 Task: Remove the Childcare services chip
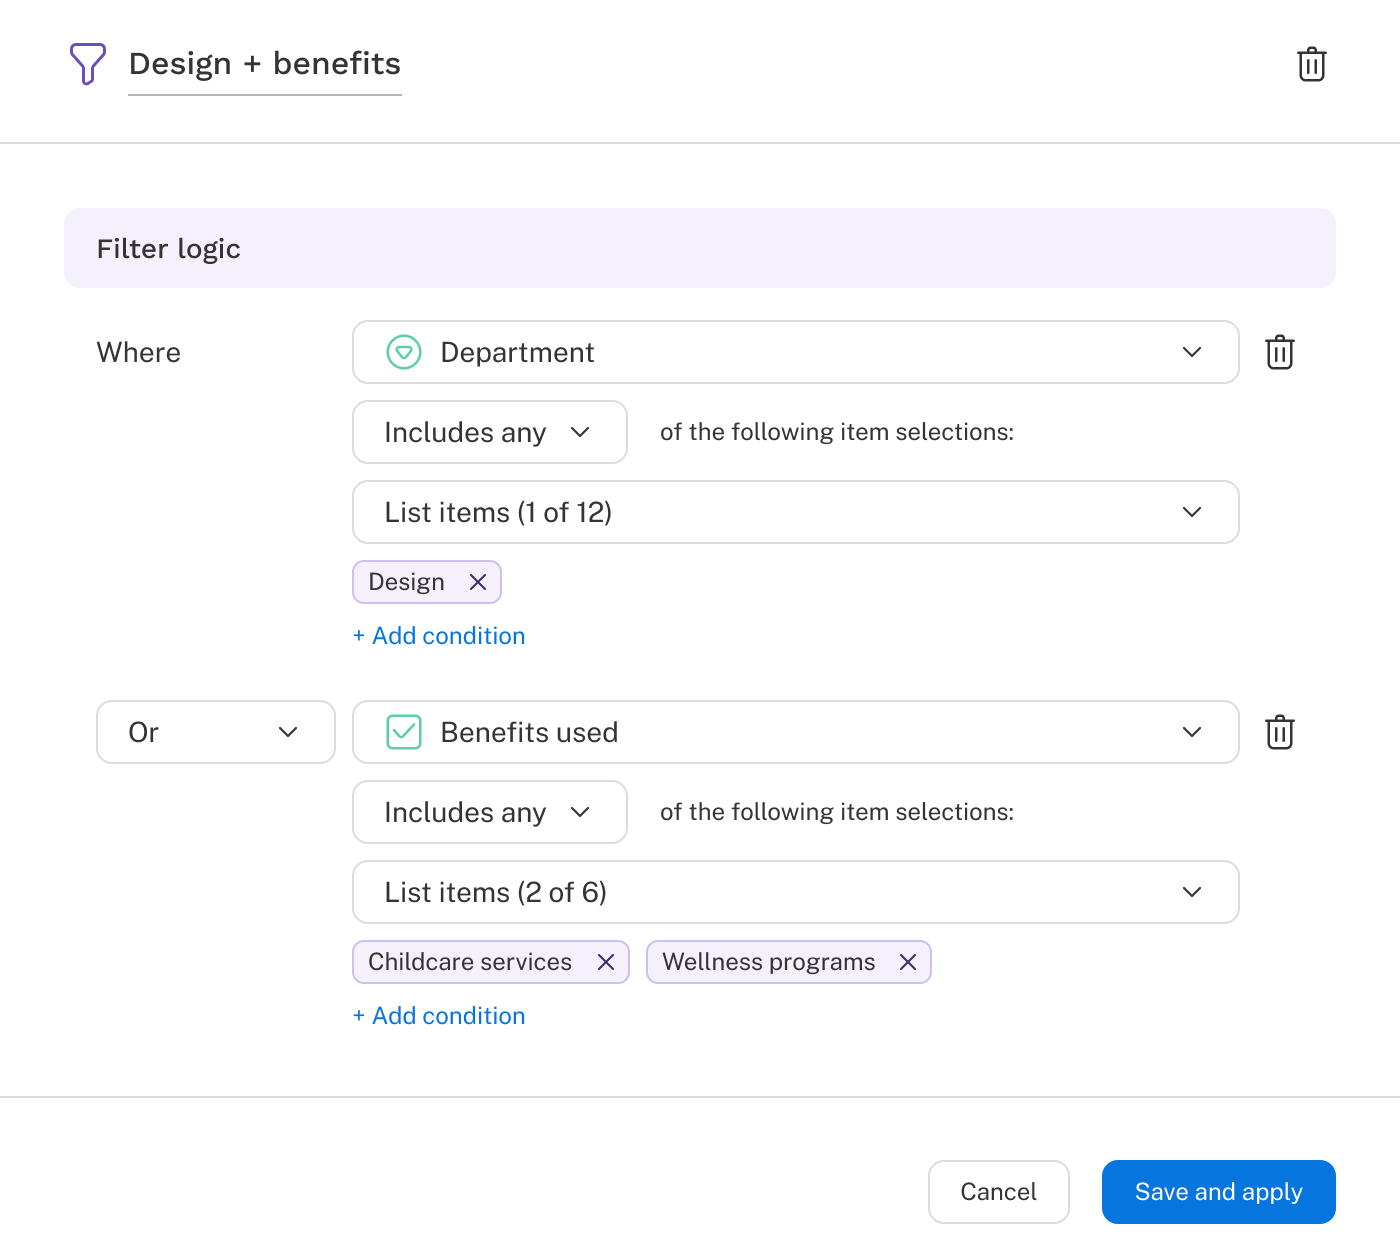point(606,962)
